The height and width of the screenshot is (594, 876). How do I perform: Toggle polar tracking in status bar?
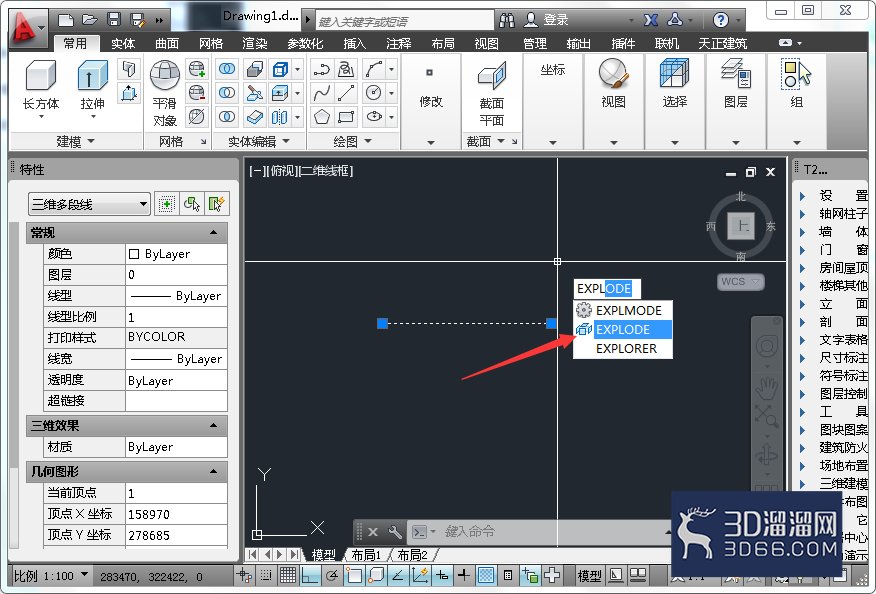pos(332,574)
